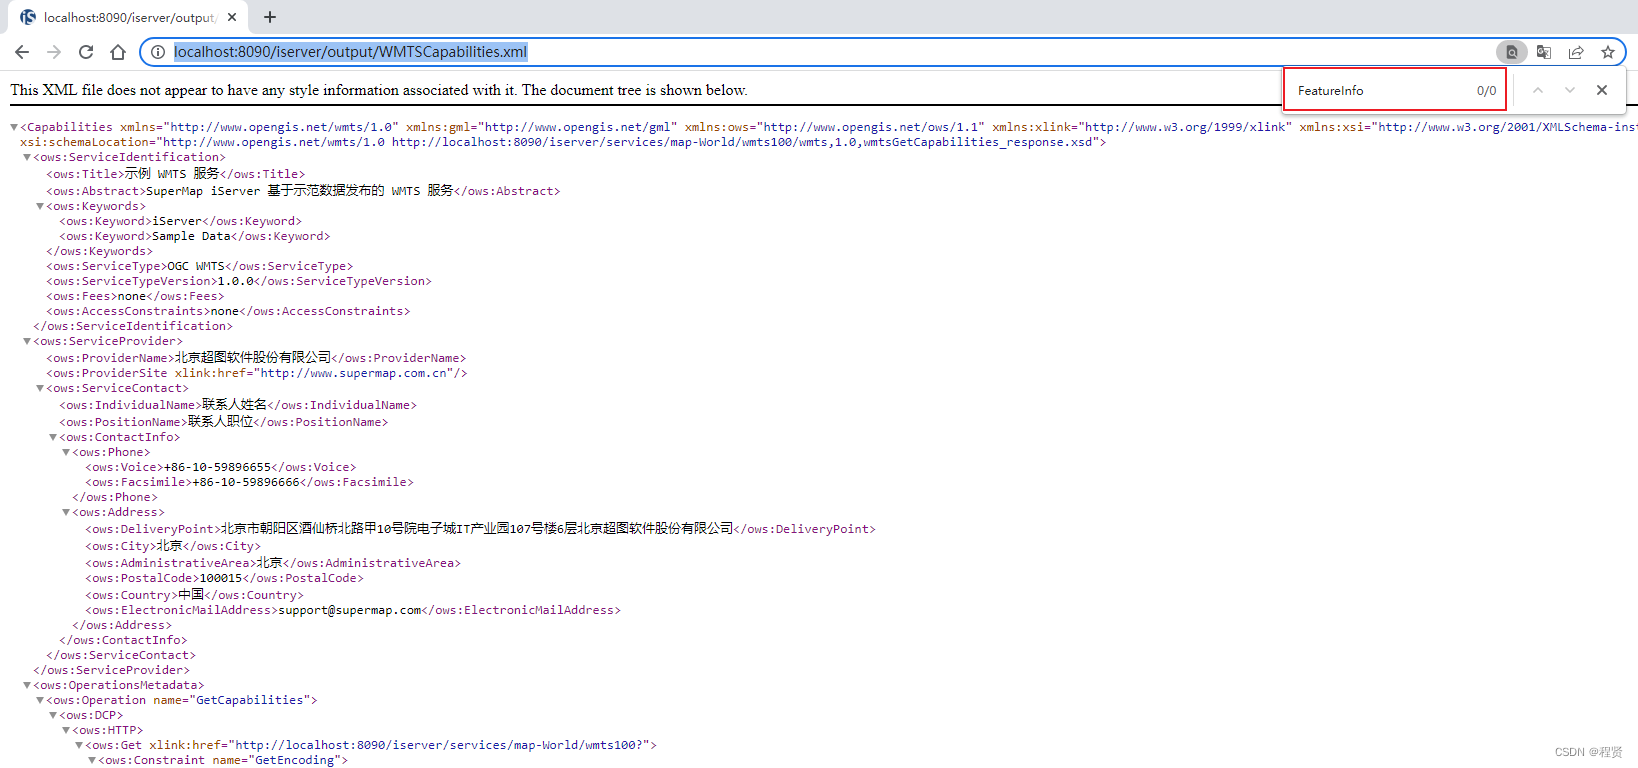Click the ows:DeliveryPoint address line
Viewport: 1638px width, 768px height.
tap(480, 529)
